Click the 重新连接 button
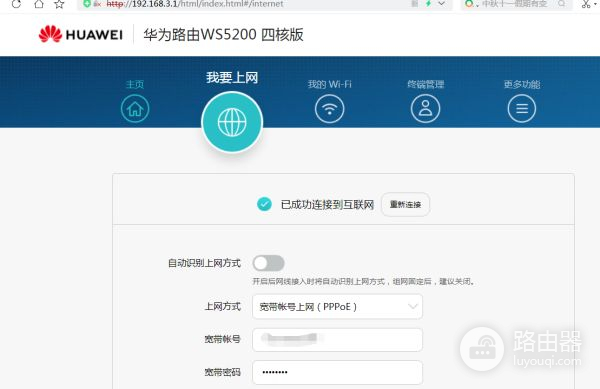The width and height of the screenshot is (600, 389). [406, 205]
